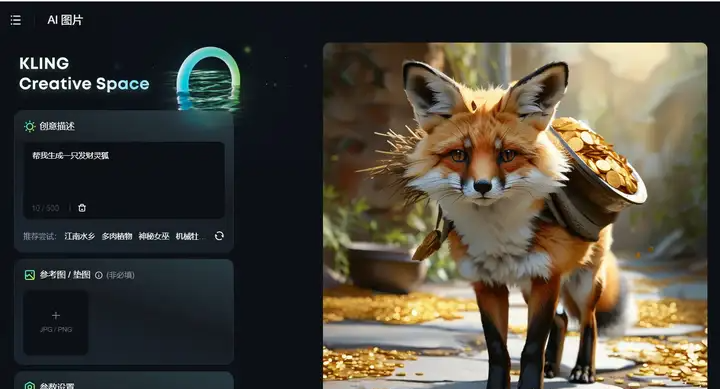Viewport: 720px width, 389px height.
Task: Click the trash icon to clear prompt
Action: 82,208
